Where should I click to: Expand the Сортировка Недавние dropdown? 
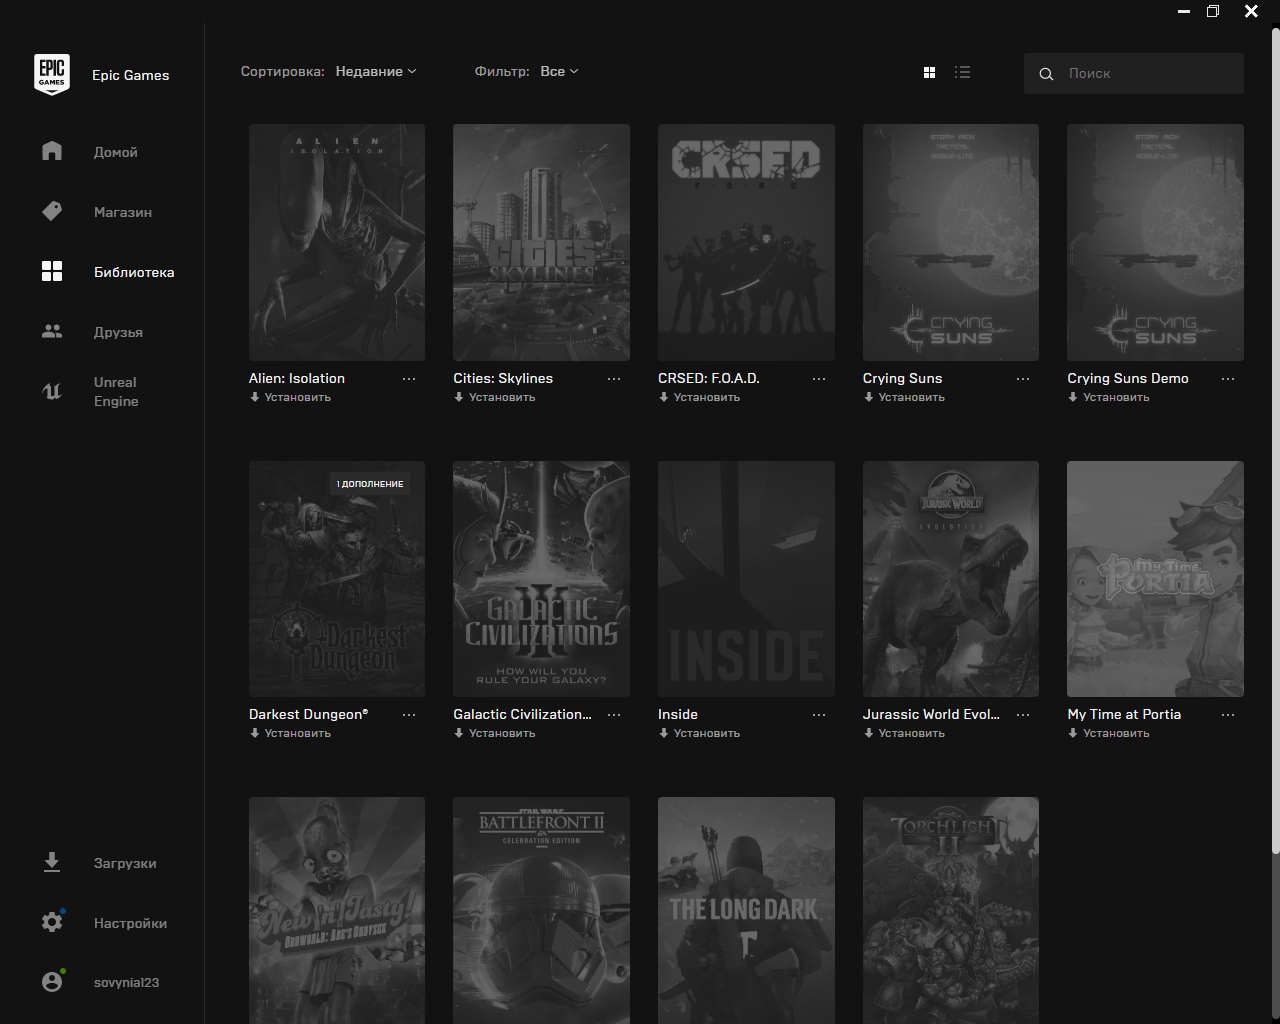coord(376,71)
